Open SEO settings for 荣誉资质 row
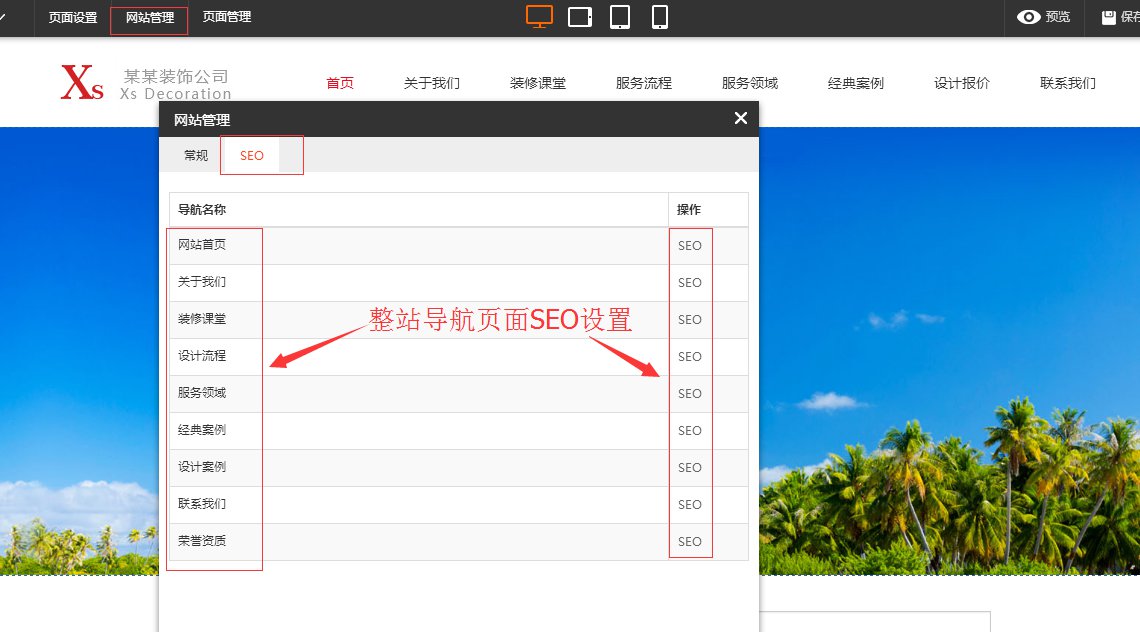This screenshot has width=1140, height=632. tap(690, 542)
